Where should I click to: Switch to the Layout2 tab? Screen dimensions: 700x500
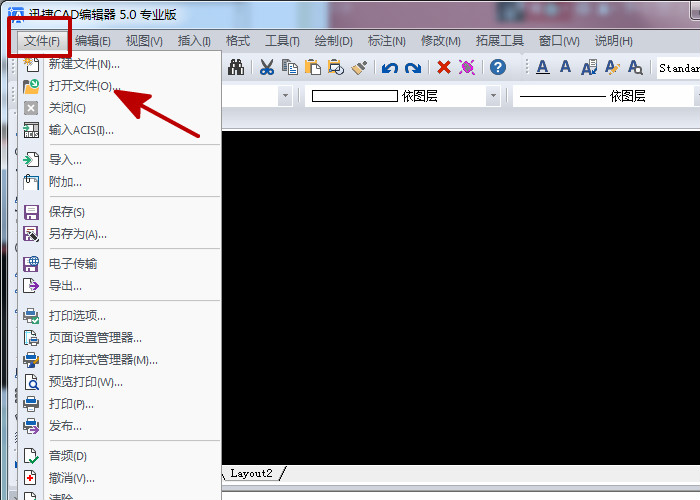pos(251,473)
